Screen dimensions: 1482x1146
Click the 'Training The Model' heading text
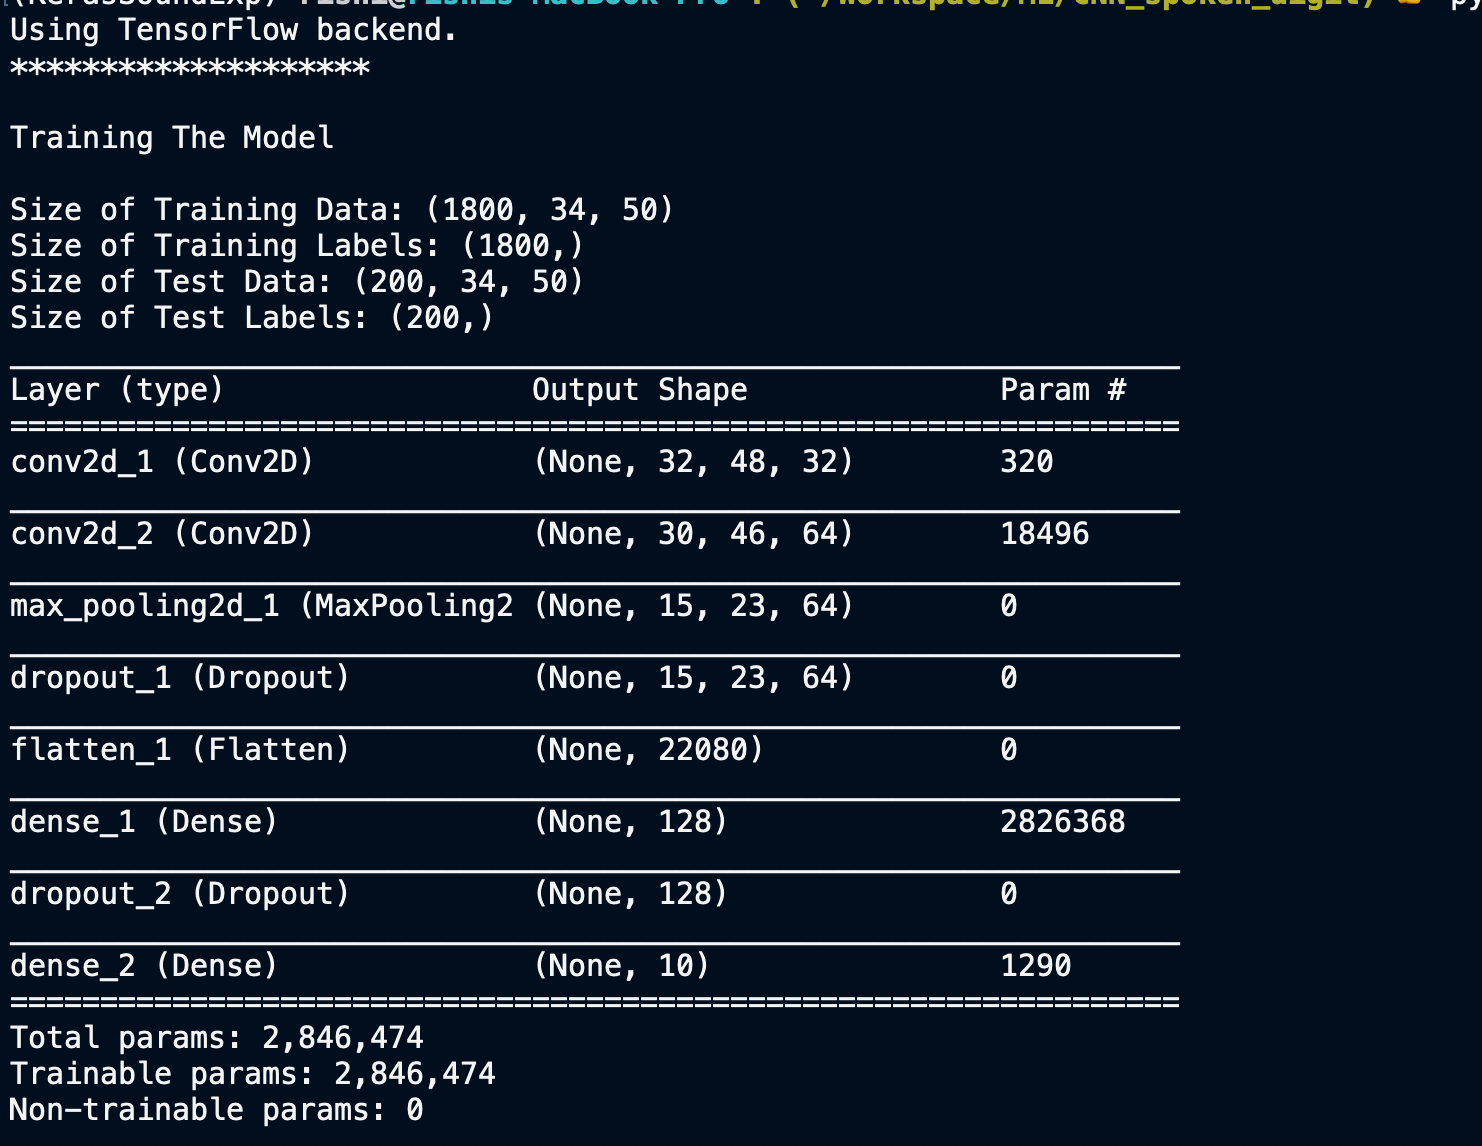[172, 138]
